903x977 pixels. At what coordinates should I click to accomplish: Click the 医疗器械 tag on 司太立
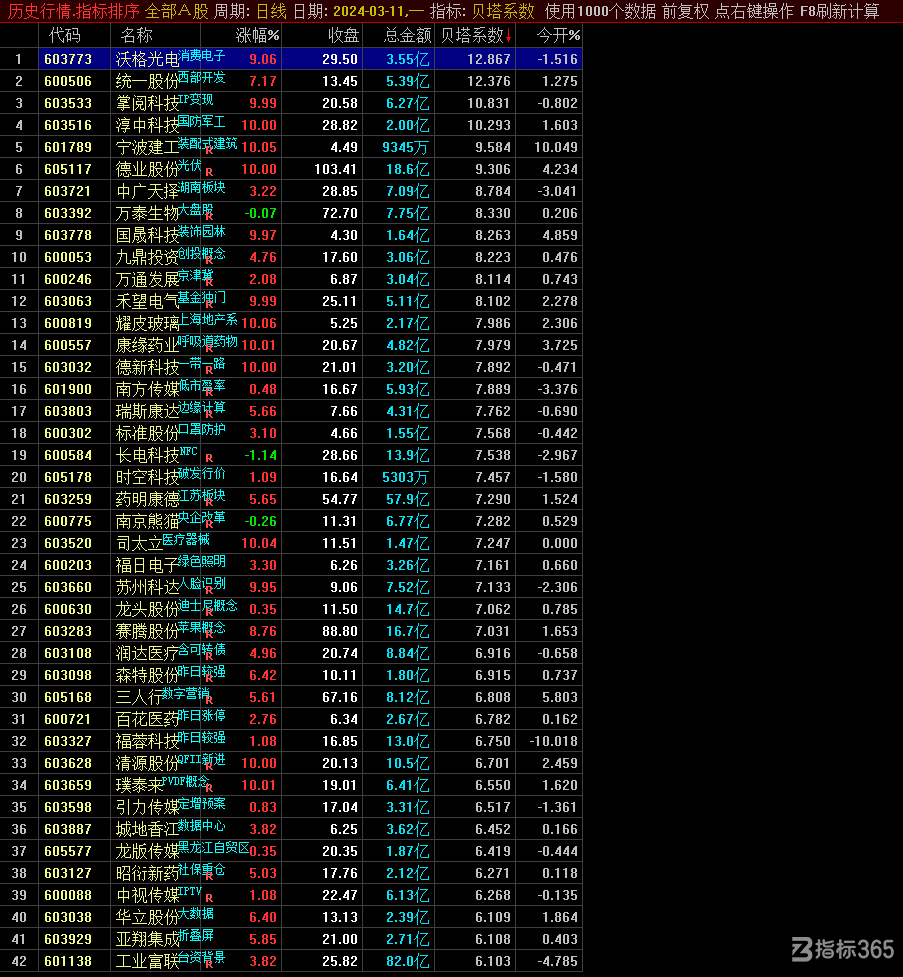coord(186,540)
